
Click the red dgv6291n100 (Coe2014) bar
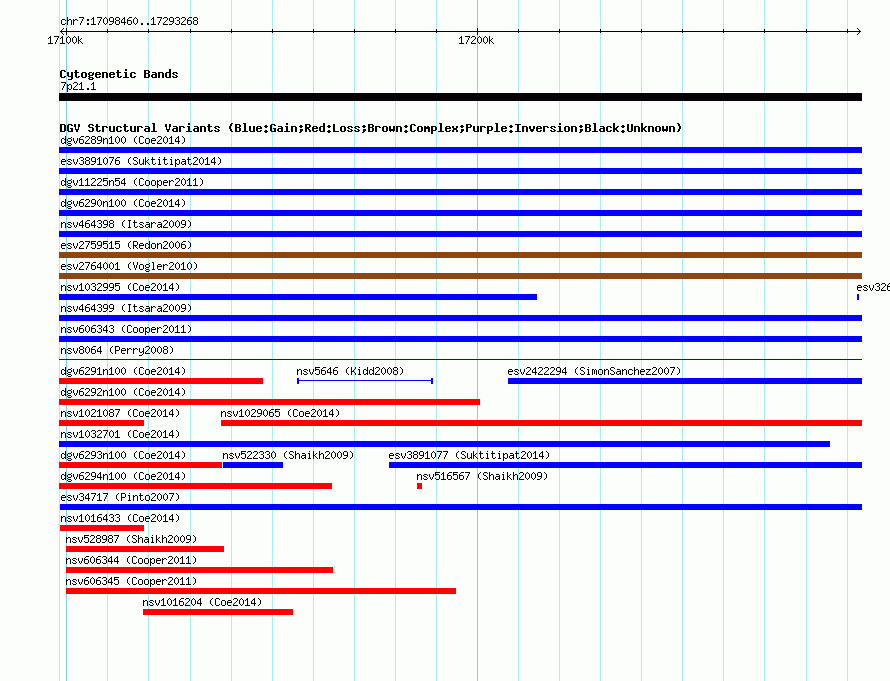(161, 381)
